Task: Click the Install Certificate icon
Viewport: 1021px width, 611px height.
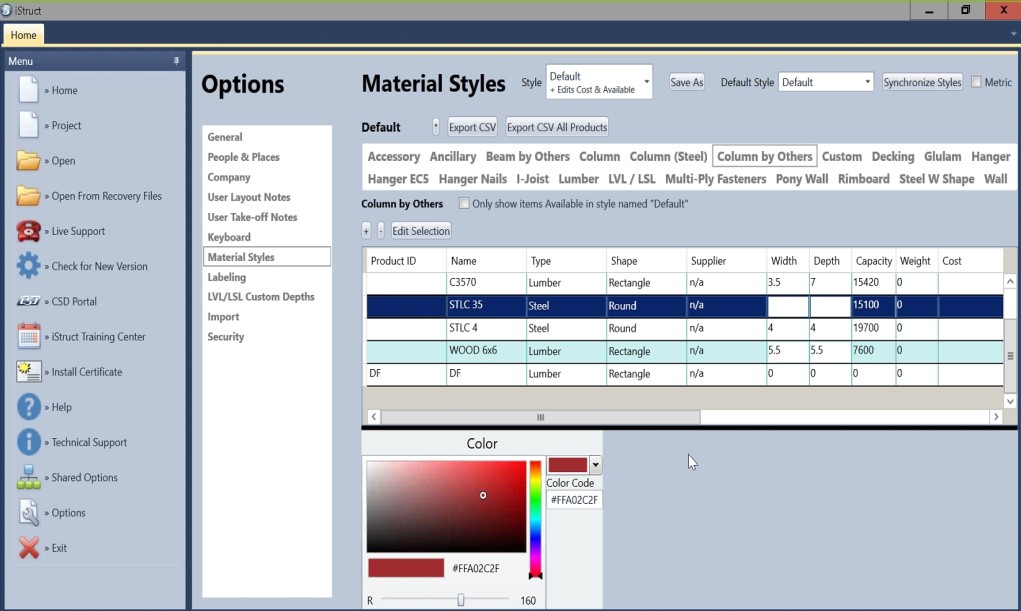Action: [29, 372]
